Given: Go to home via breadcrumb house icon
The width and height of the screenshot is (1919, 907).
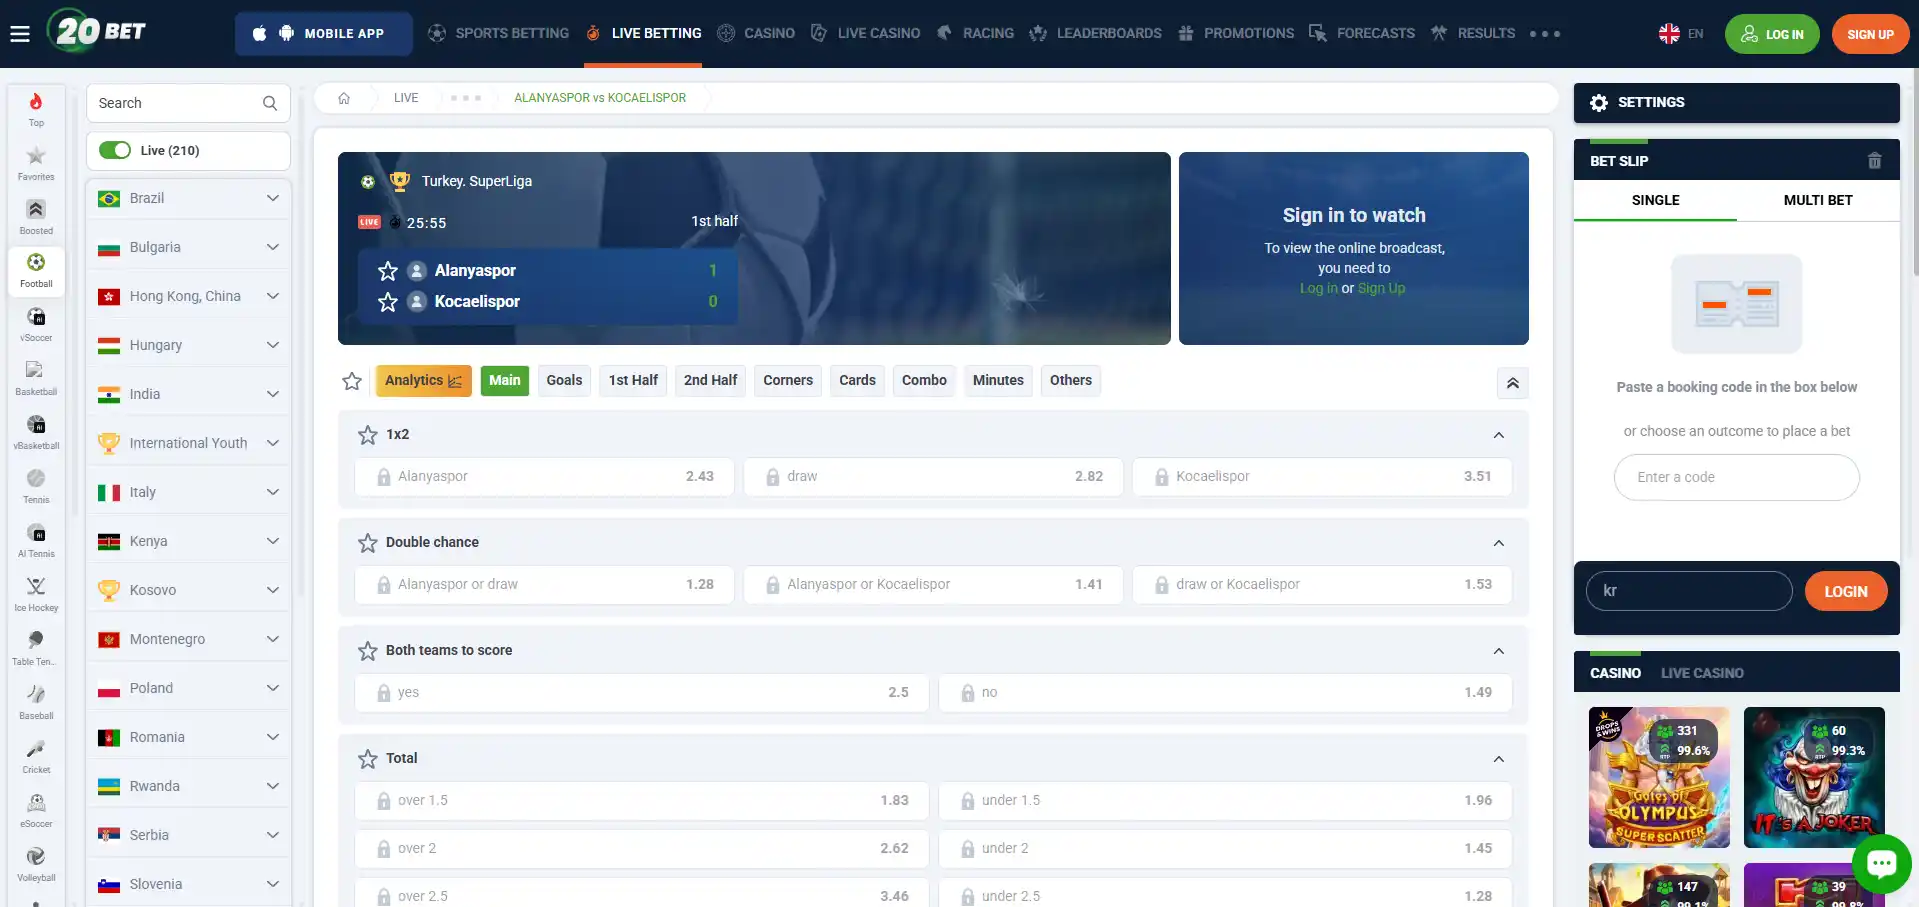Looking at the screenshot, I should tap(344, 98).
